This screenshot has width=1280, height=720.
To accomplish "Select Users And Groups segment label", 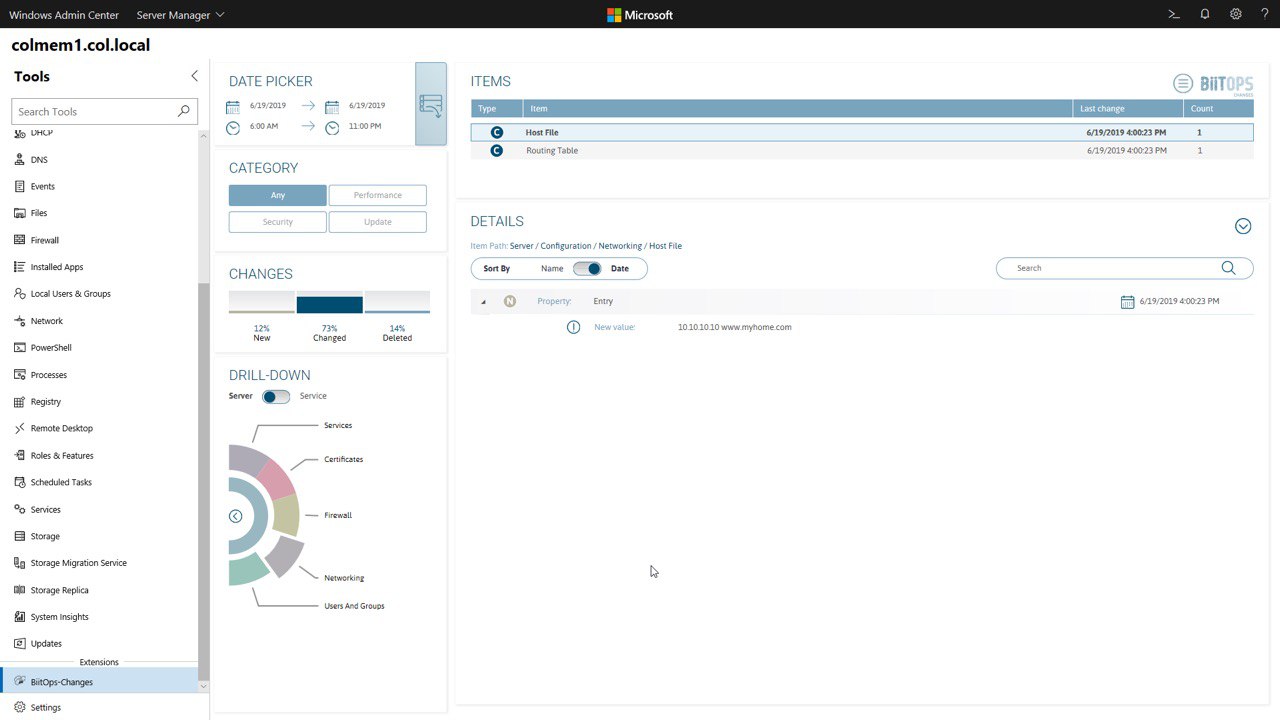I will pyautogui.click(x=354, y=606).
